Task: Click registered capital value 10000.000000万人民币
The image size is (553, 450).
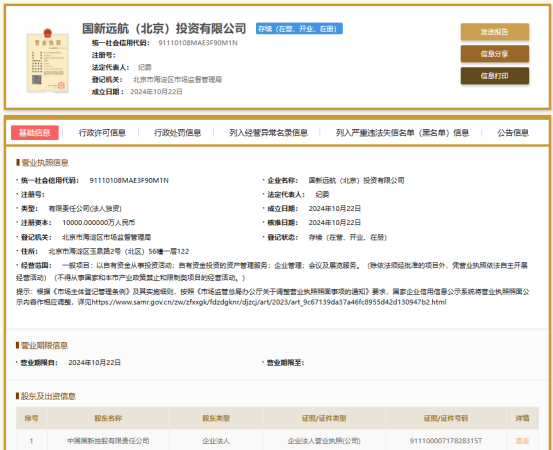Action: pyautogui.click(x=99, y=223)
